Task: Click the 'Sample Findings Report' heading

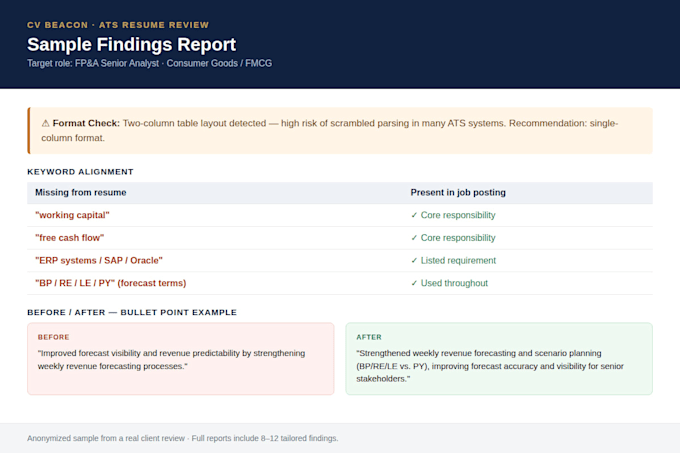Action: click(131, 44)
